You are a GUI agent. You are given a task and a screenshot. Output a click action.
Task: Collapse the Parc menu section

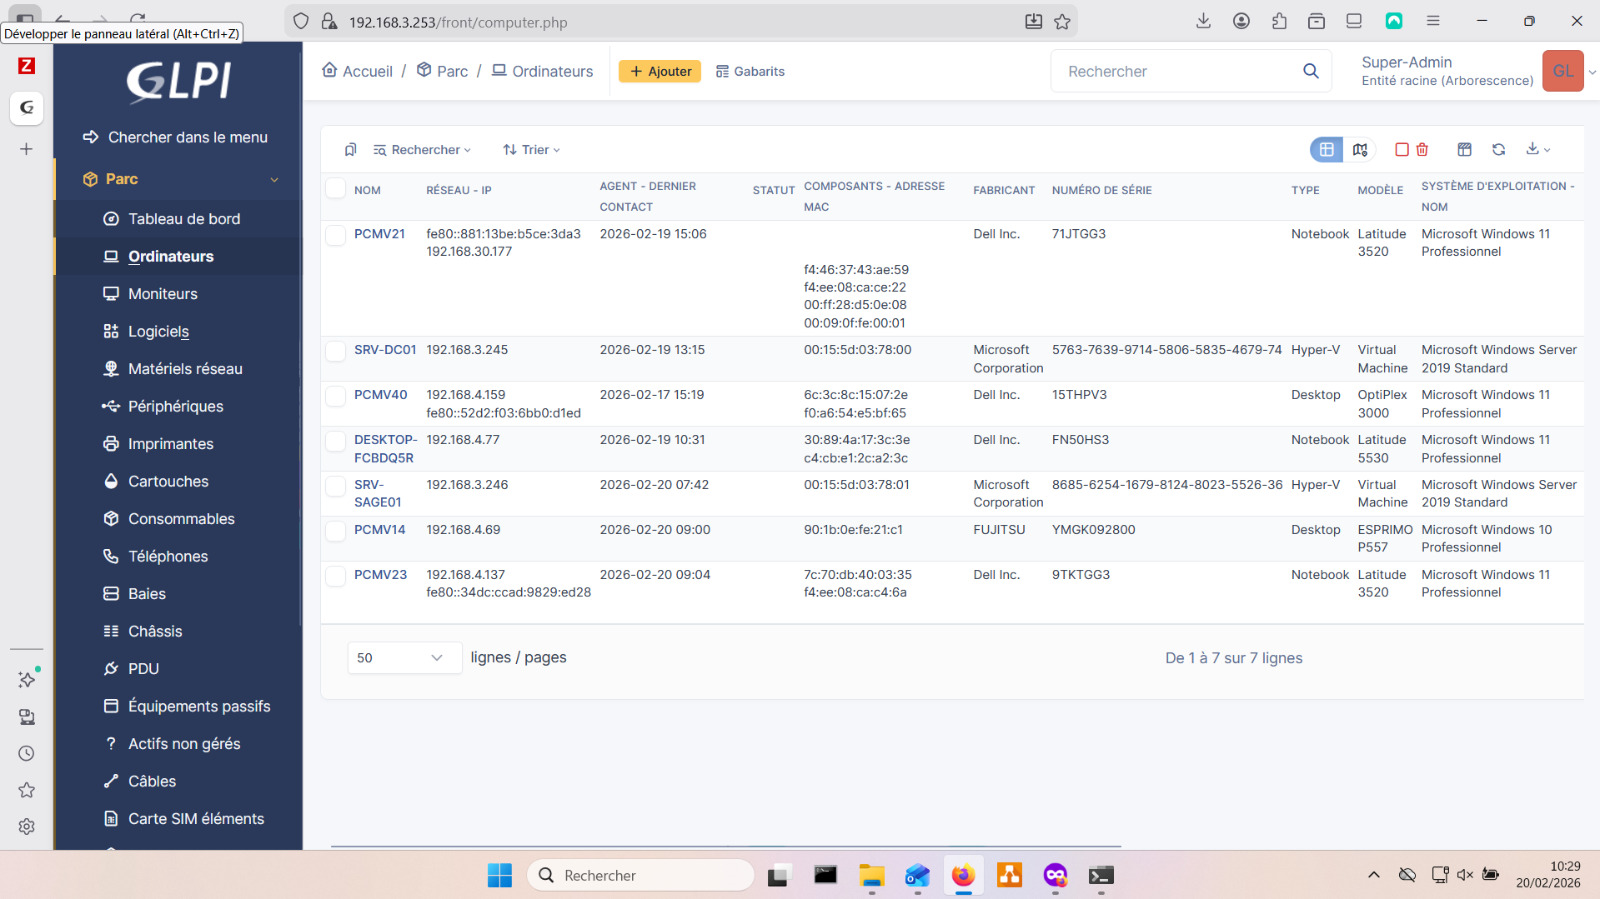tap(178, 179)
